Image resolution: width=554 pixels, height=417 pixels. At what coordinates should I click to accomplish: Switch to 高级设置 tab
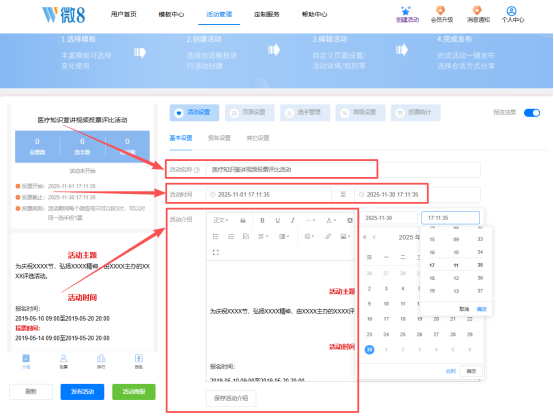pos(360,112)
